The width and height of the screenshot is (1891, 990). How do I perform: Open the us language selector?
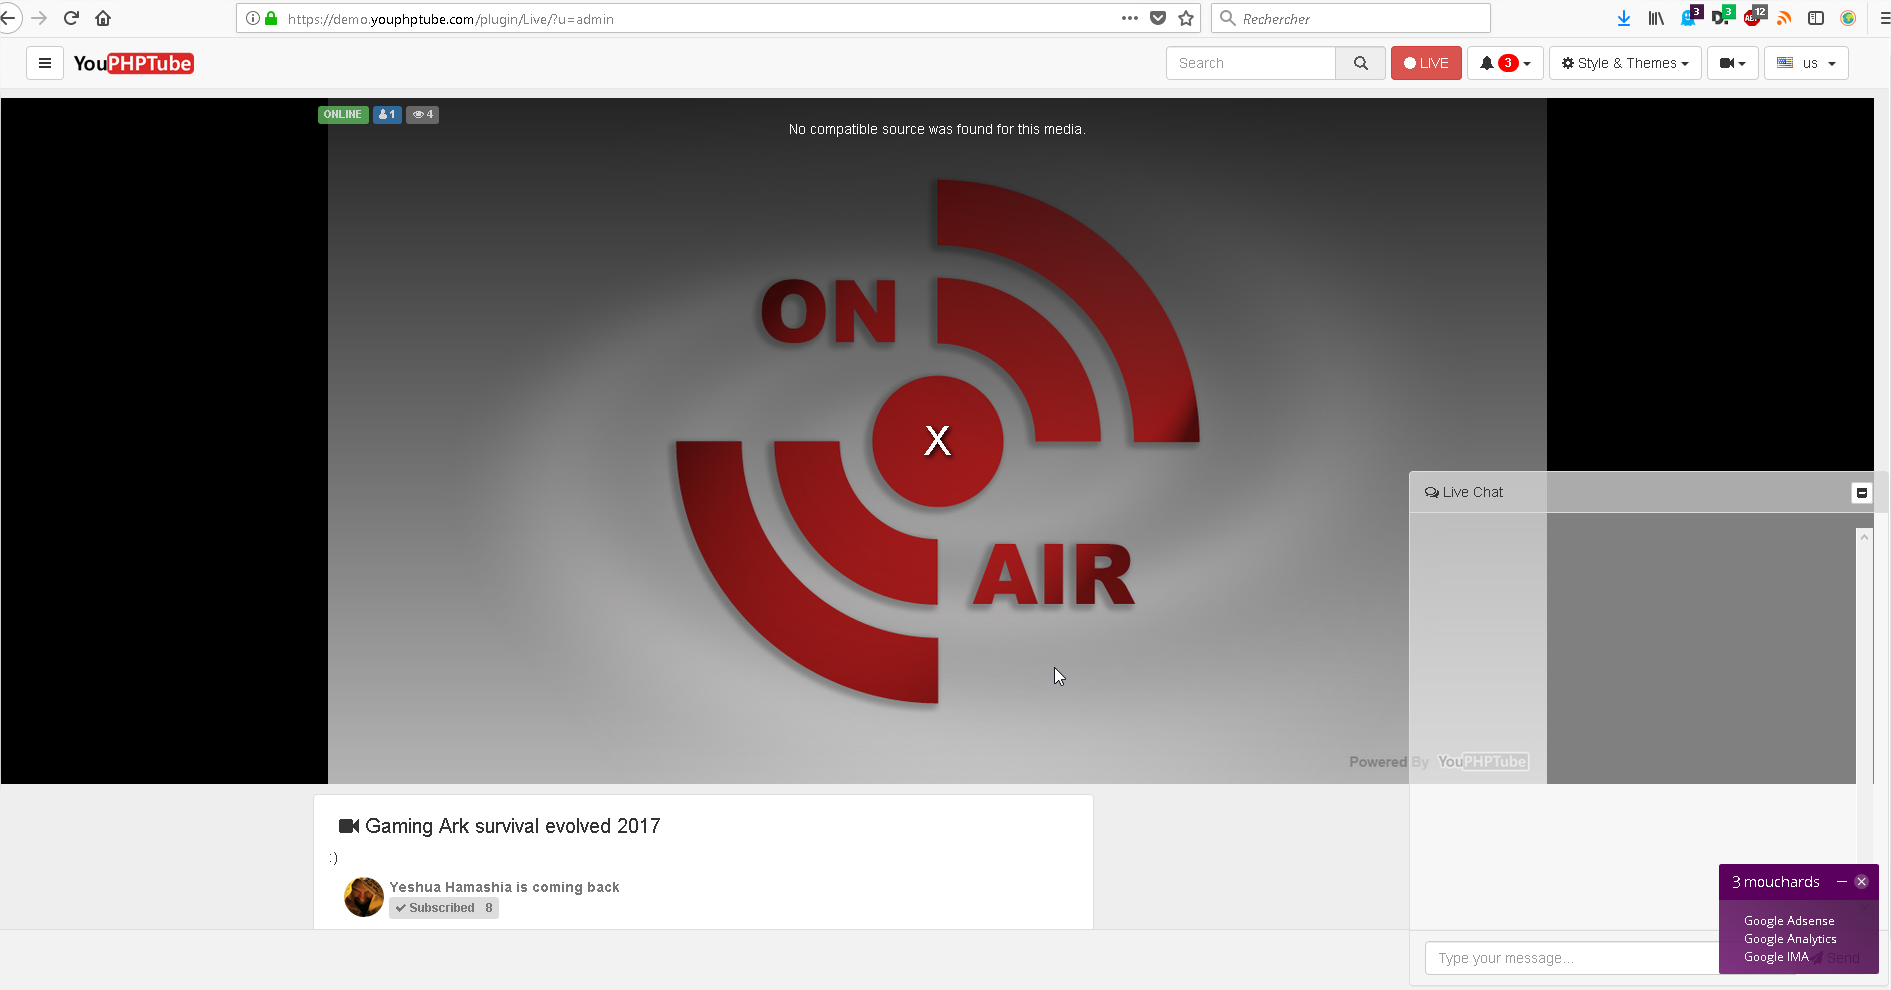coord(1806,63)
